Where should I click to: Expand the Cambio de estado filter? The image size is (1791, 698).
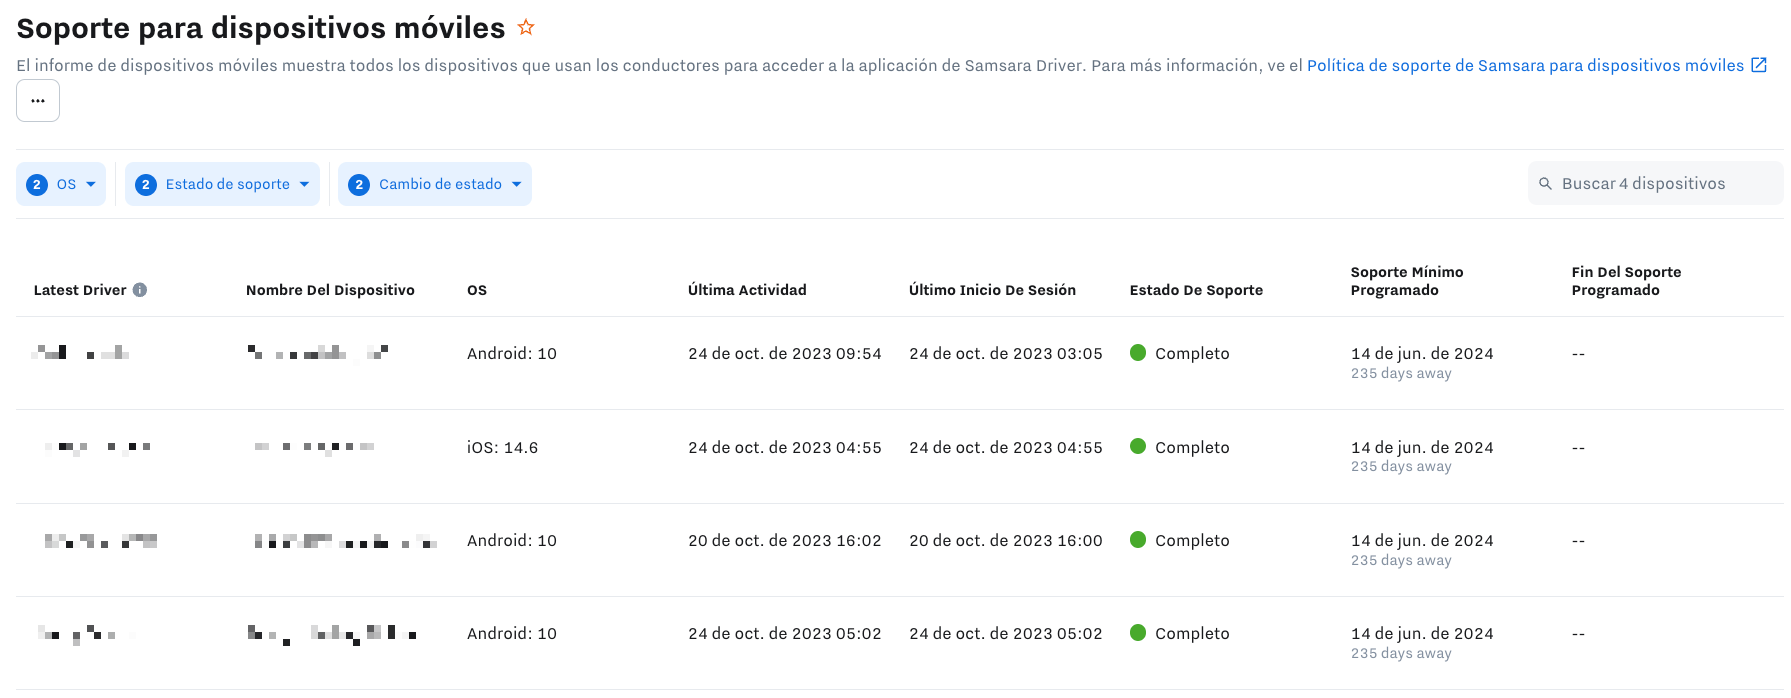(x=435, y=184)
